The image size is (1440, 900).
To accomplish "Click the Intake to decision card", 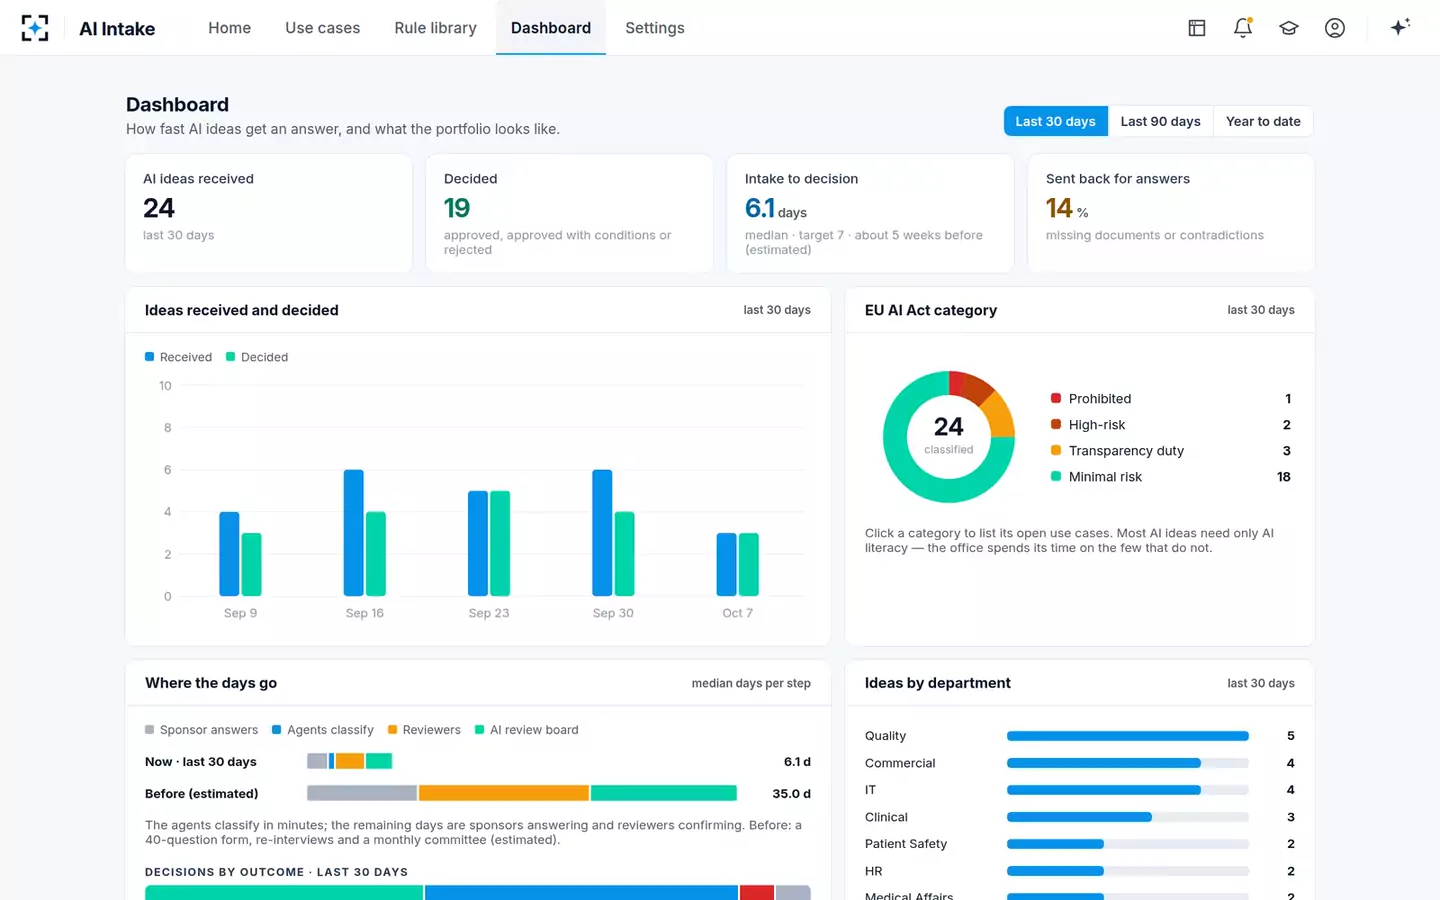I will 870,213.
